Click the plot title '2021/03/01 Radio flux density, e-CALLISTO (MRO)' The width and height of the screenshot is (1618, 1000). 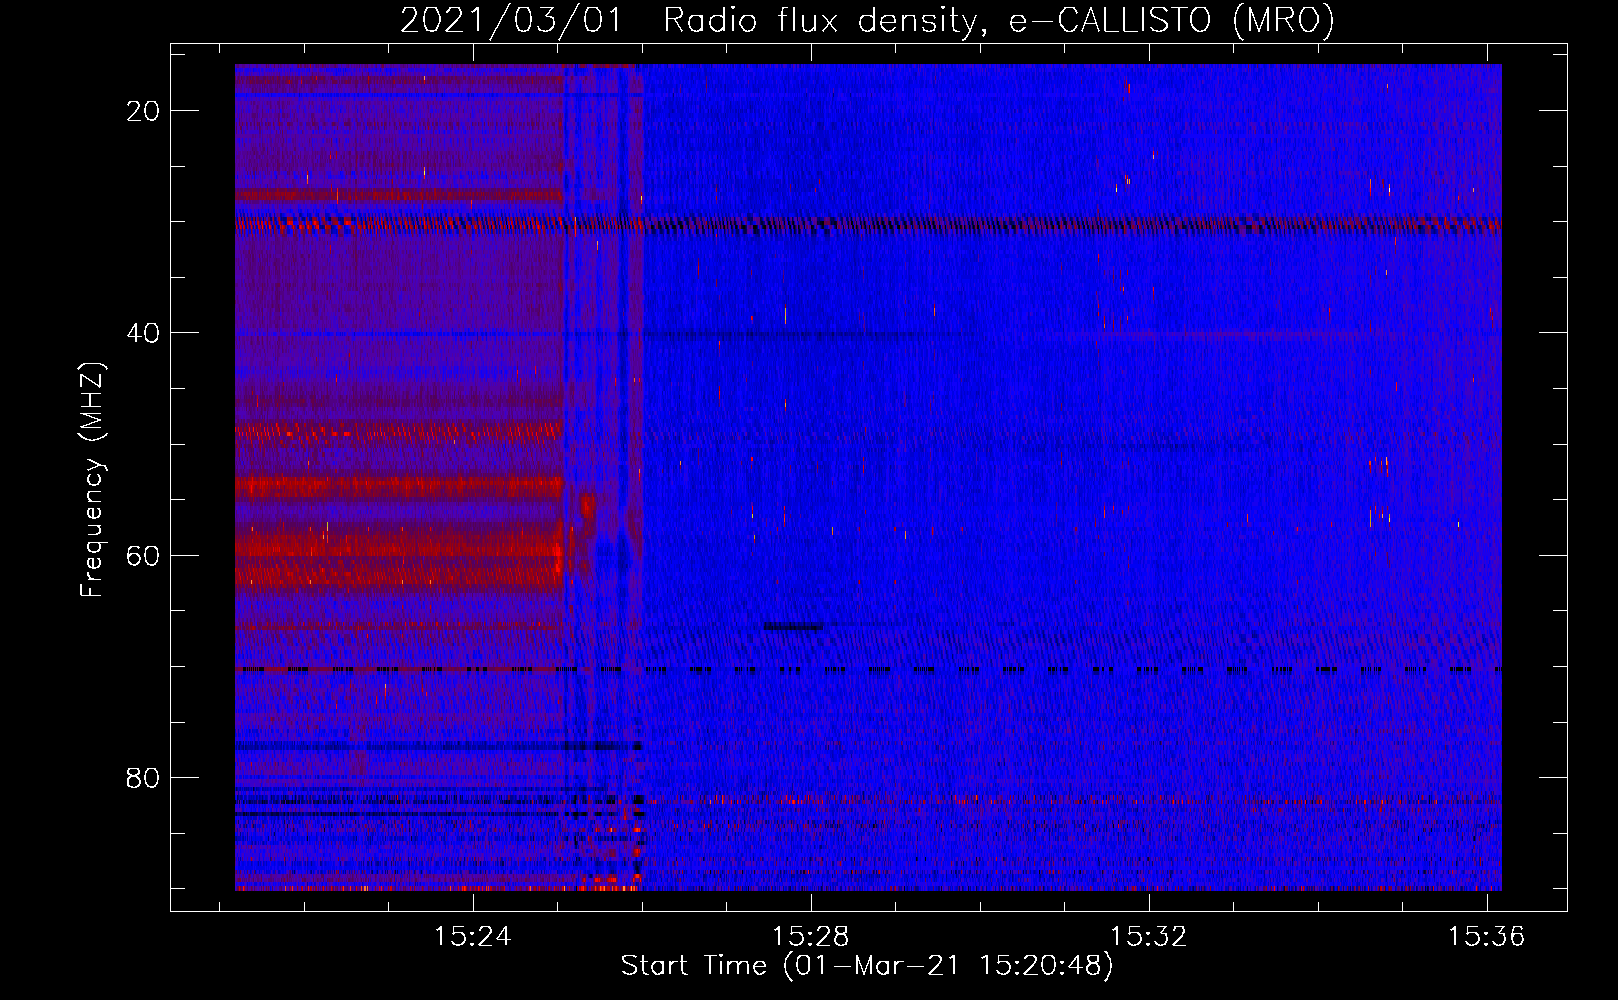click(867, 20)
